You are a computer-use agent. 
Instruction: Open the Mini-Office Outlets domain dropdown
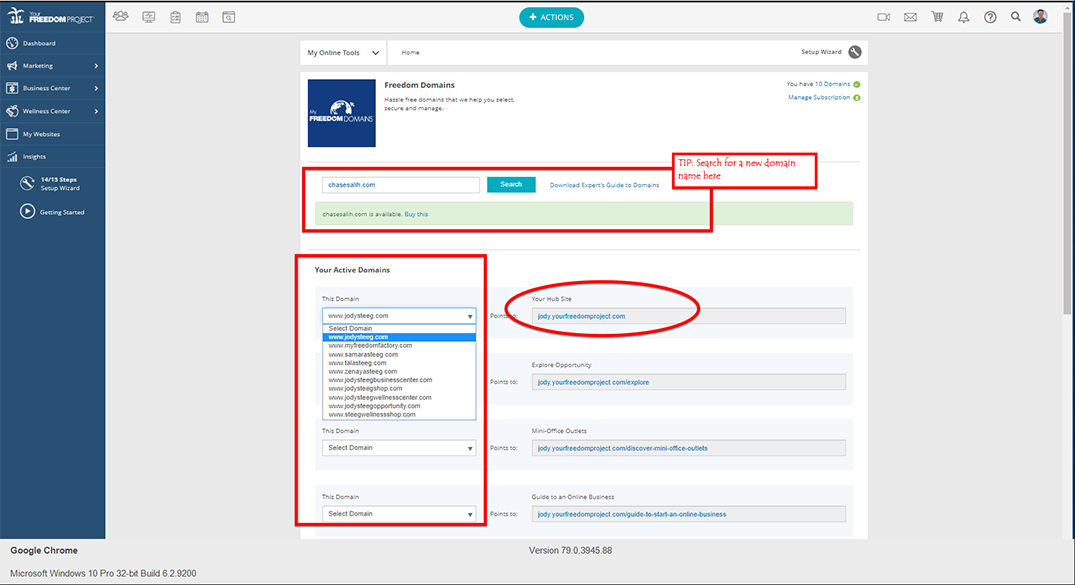tap(399, 448)
